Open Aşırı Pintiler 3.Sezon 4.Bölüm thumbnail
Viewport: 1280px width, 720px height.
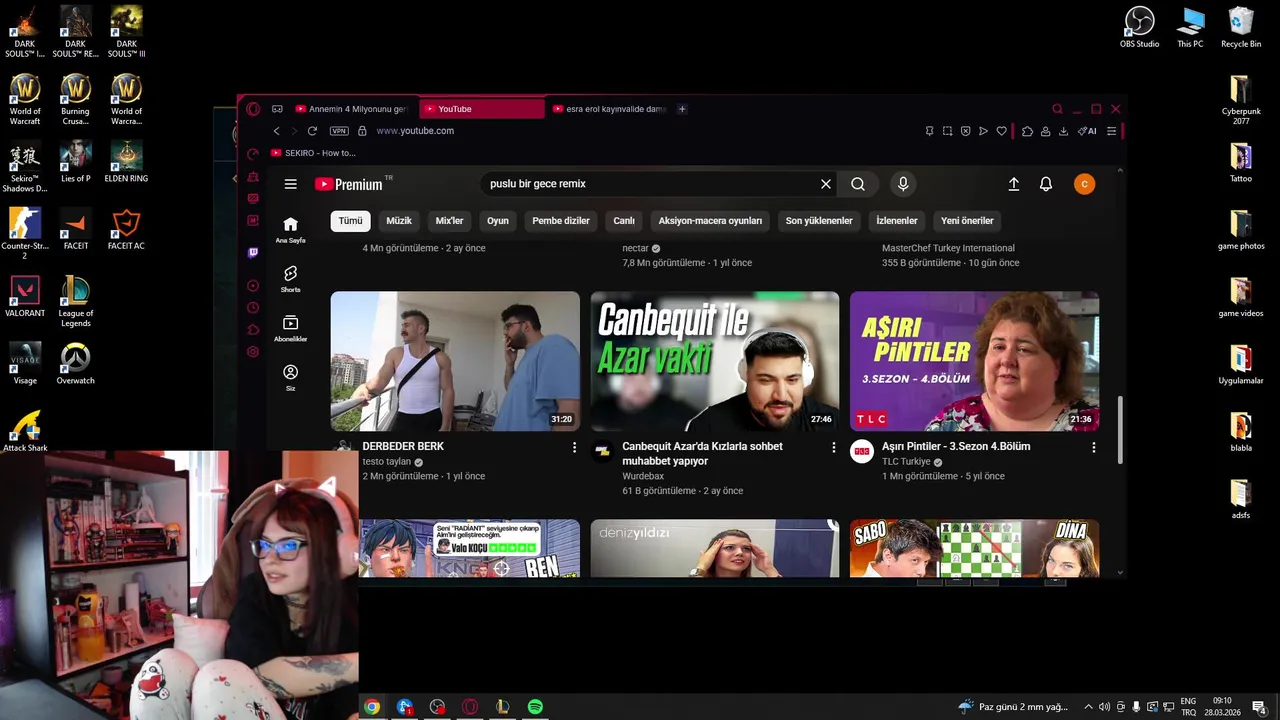[x=974, y=361]
